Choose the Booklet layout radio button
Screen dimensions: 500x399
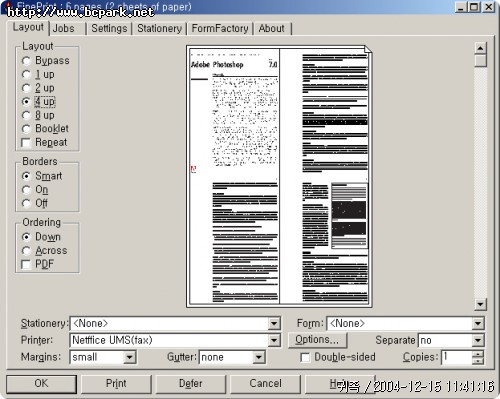(26, 129)
